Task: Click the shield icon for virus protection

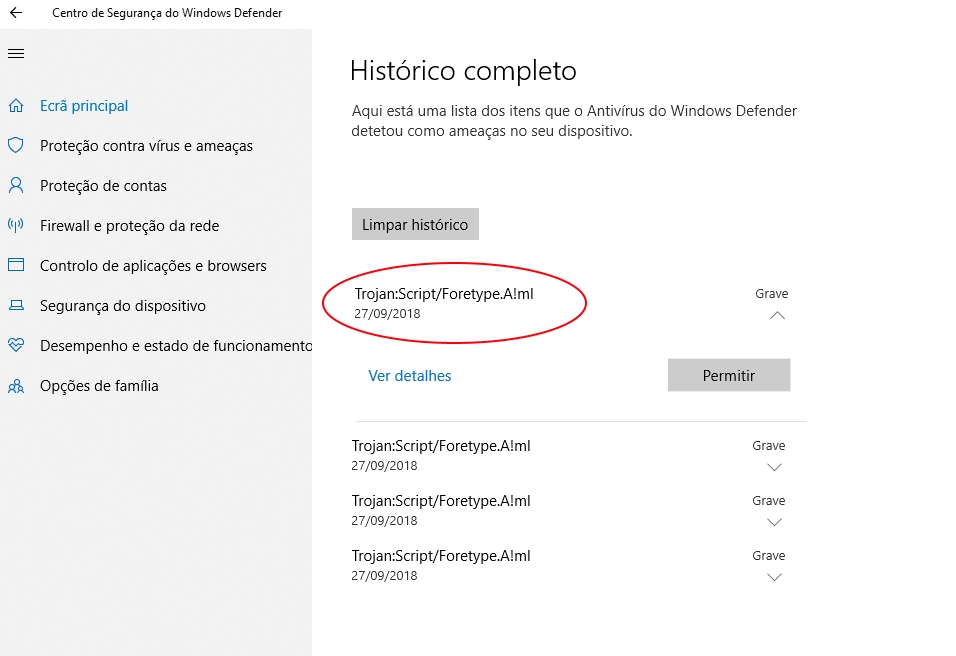Action: pyautogui.click(x=16, y=145)
